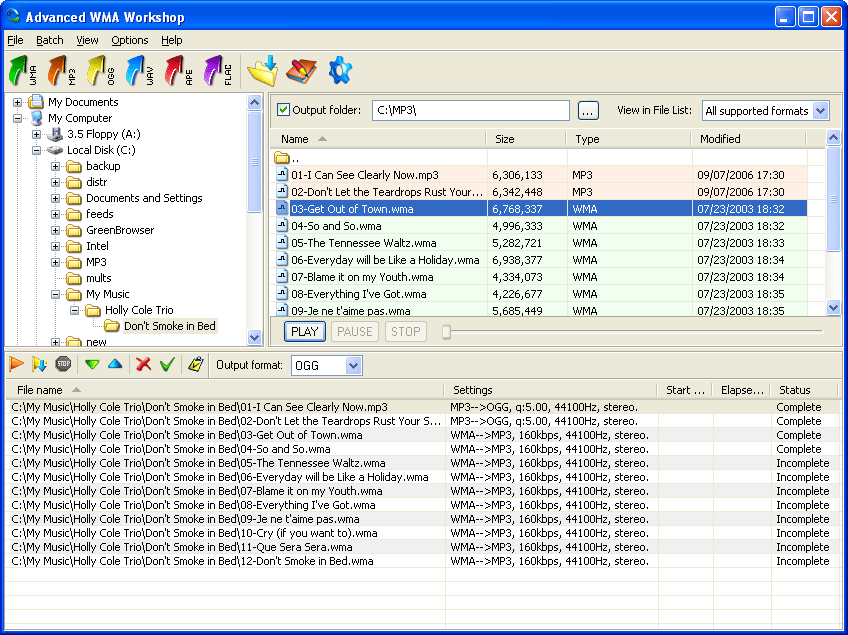This screenshot has width=848, height=635.
Task: Click the flag with down arrow batch icon
Action: click(x=39, y=365)
